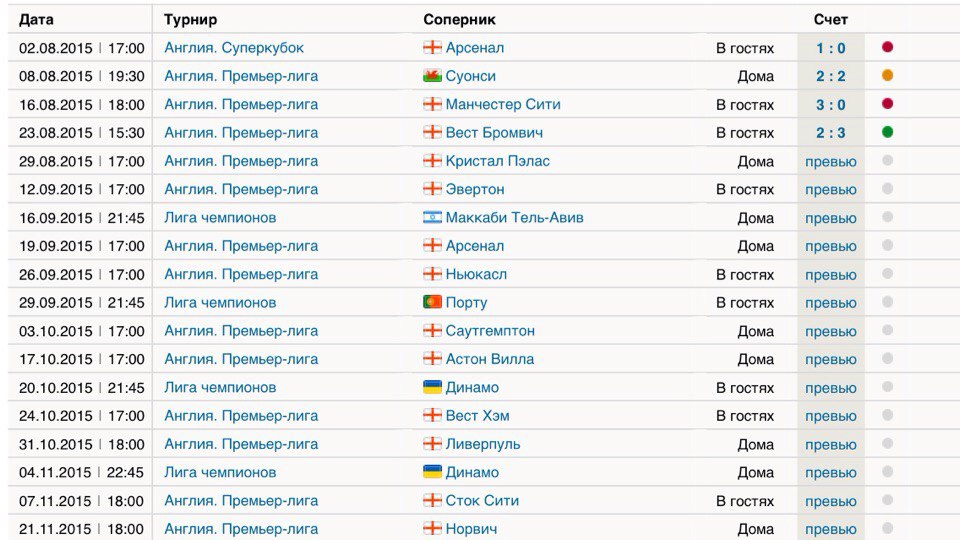
Task: Click the grey status dot in the Норвич row
Action: click(887, 529)
